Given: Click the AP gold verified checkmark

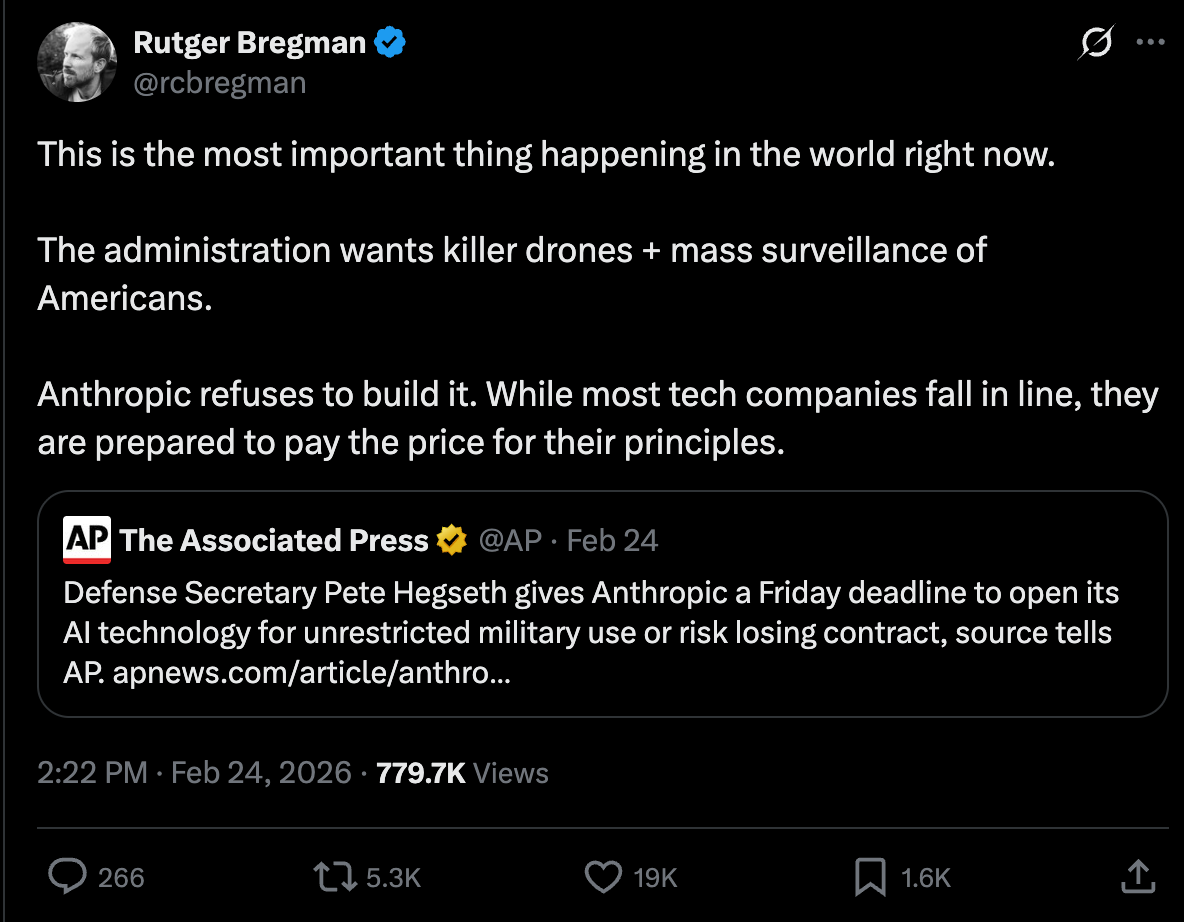Looking at the screenshot, I should pos(450,540).
